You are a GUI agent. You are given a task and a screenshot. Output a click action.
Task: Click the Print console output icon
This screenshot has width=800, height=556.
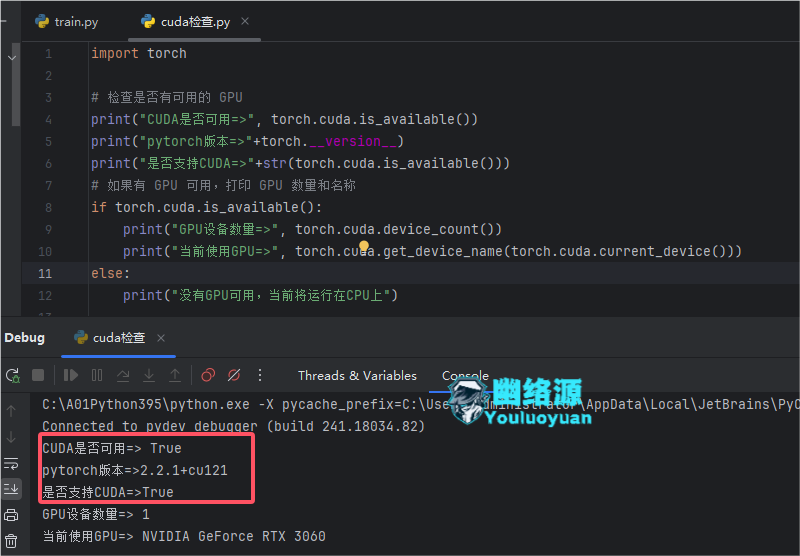coord(11,515)
